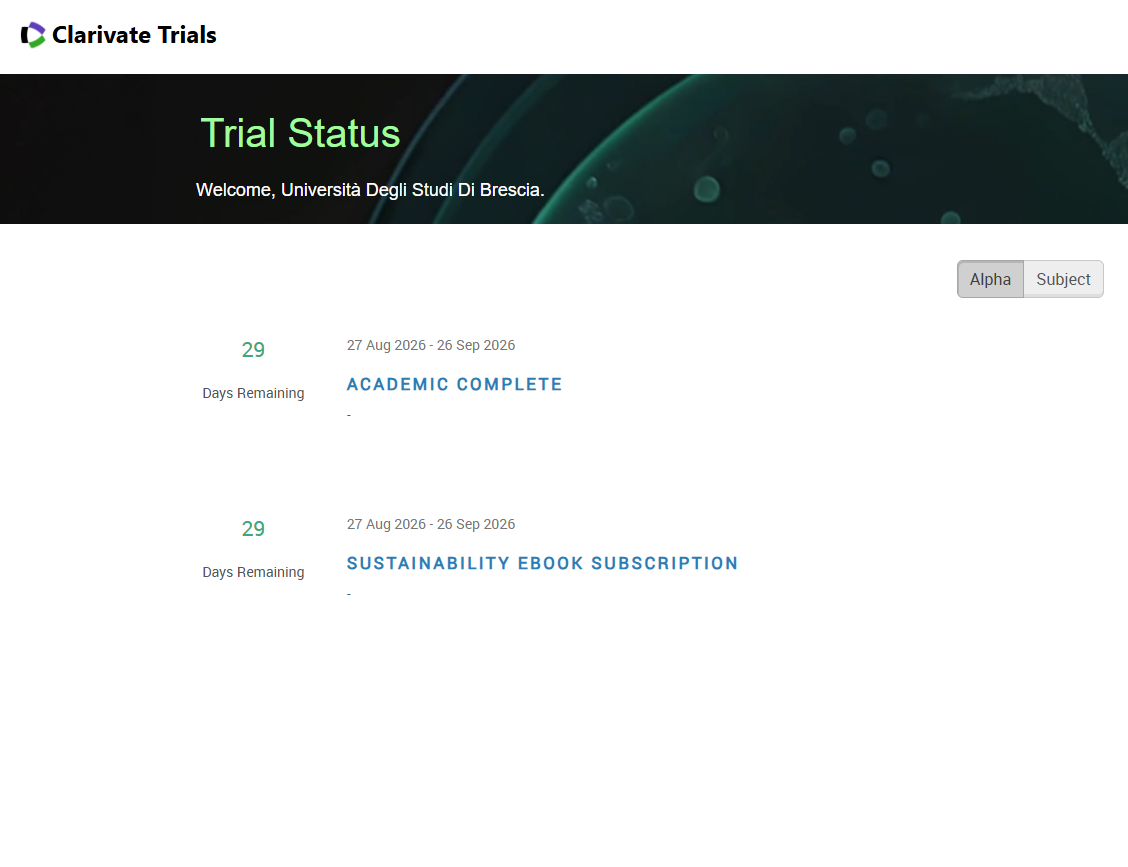Open the Sustainability Ebook Subscription trial
This screenshot has height=867, width=1128.
coord(542,563)
